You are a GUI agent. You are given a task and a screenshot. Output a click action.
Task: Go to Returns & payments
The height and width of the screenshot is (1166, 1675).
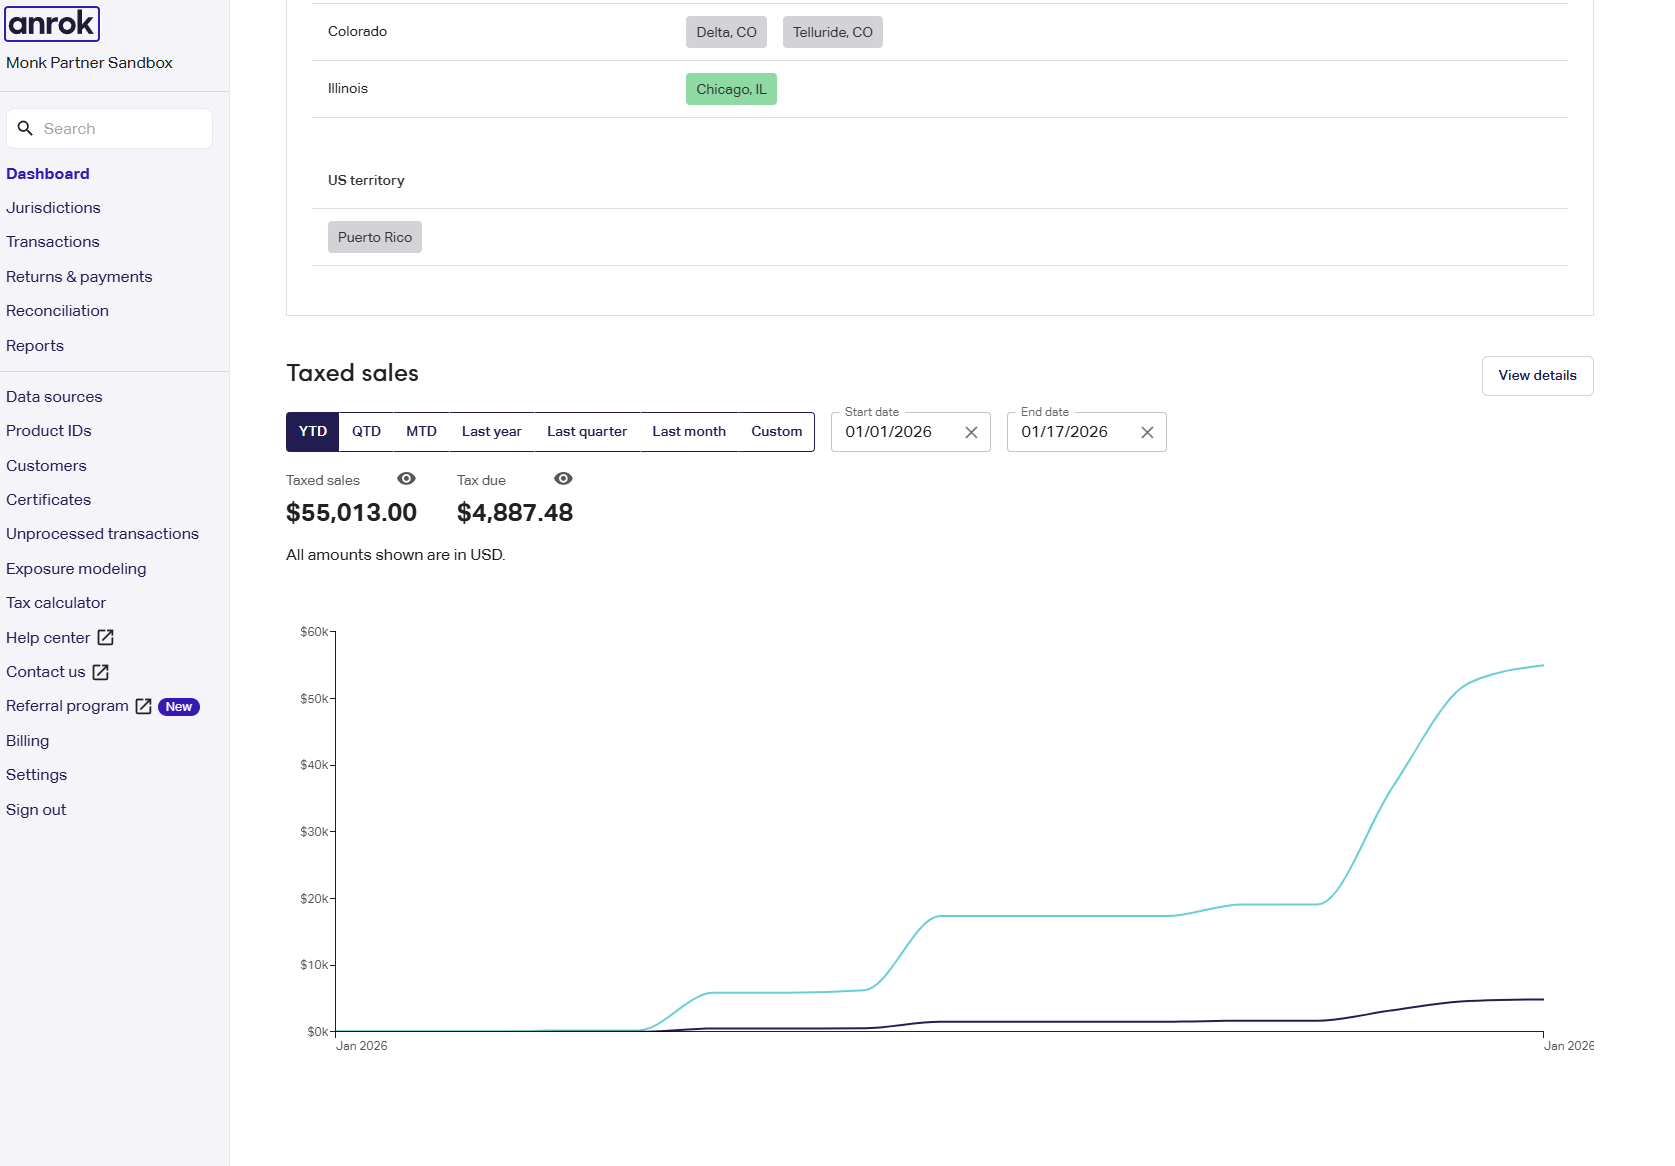coord(79,277)
